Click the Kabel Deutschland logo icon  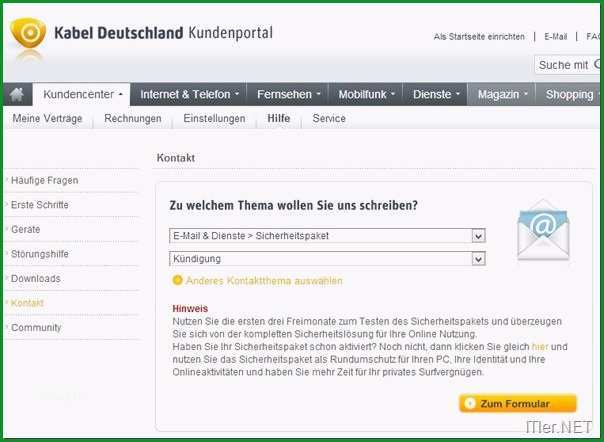coord(28,33)
